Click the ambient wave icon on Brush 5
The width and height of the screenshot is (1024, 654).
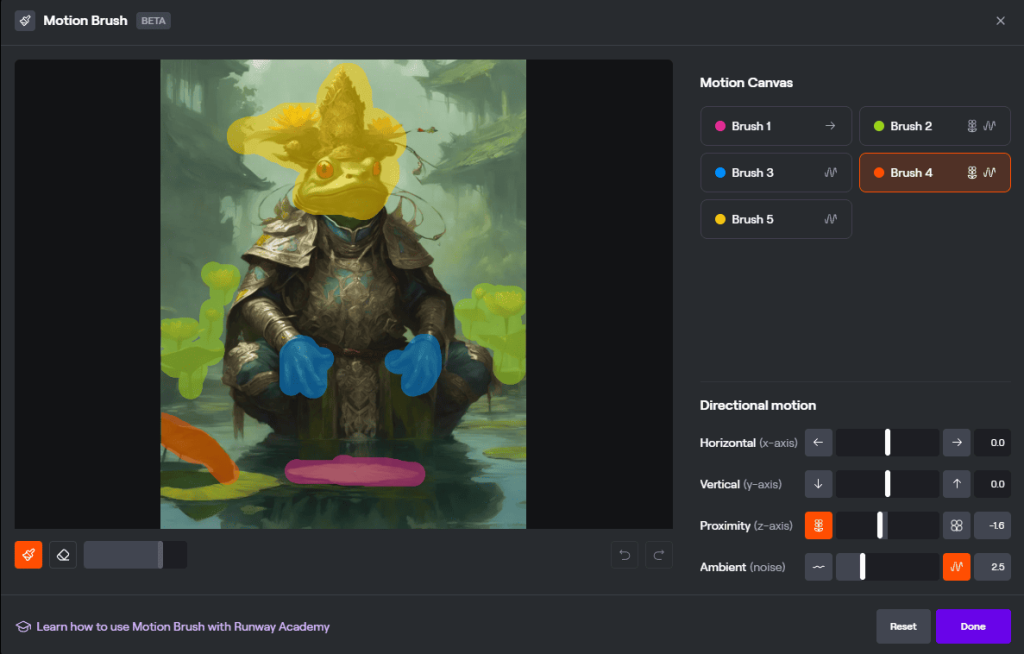[830, 219]
